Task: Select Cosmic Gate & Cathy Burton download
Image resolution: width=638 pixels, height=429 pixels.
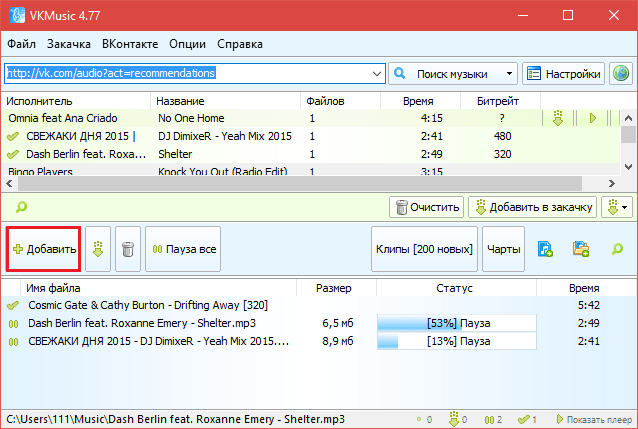Action: coord(319,305)
